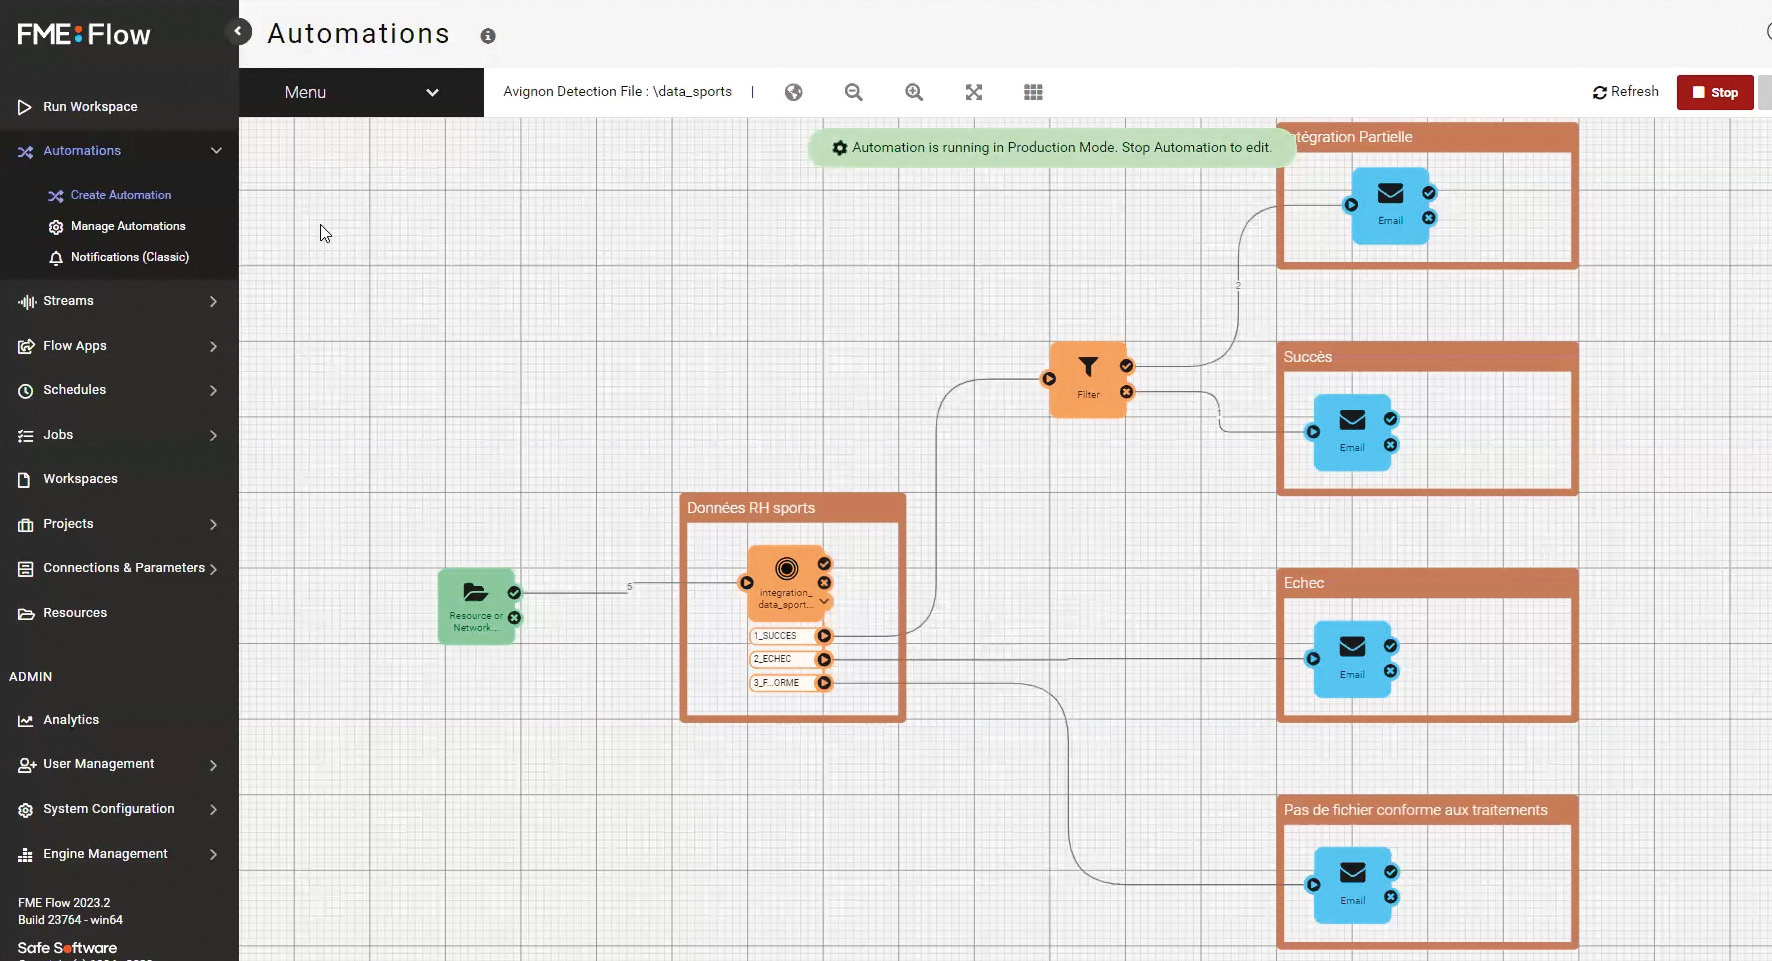Click the FME Flow logo
The height and width of the screenshot is (961, 1772).
[x=84, y=35]
